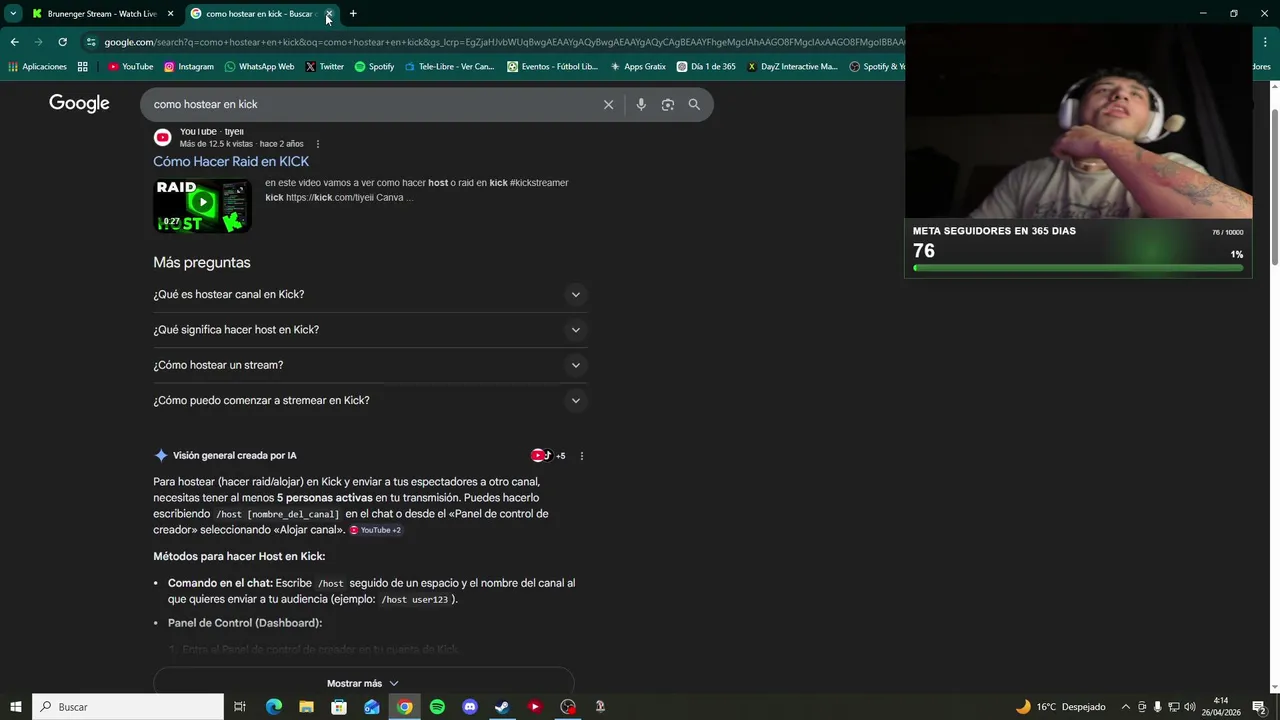Click the AI overview sparkle icon

pyautogui.click(x=161, y=455)
